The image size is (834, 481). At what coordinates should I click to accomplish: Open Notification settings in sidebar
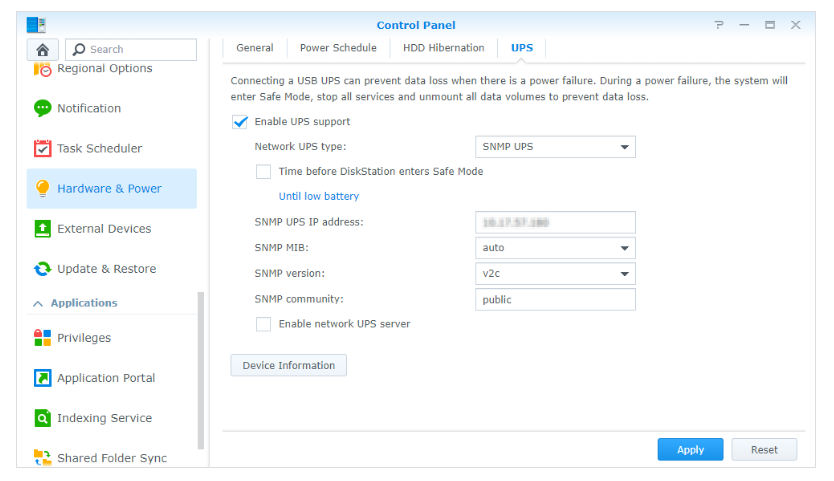click(x=112, y=109)
